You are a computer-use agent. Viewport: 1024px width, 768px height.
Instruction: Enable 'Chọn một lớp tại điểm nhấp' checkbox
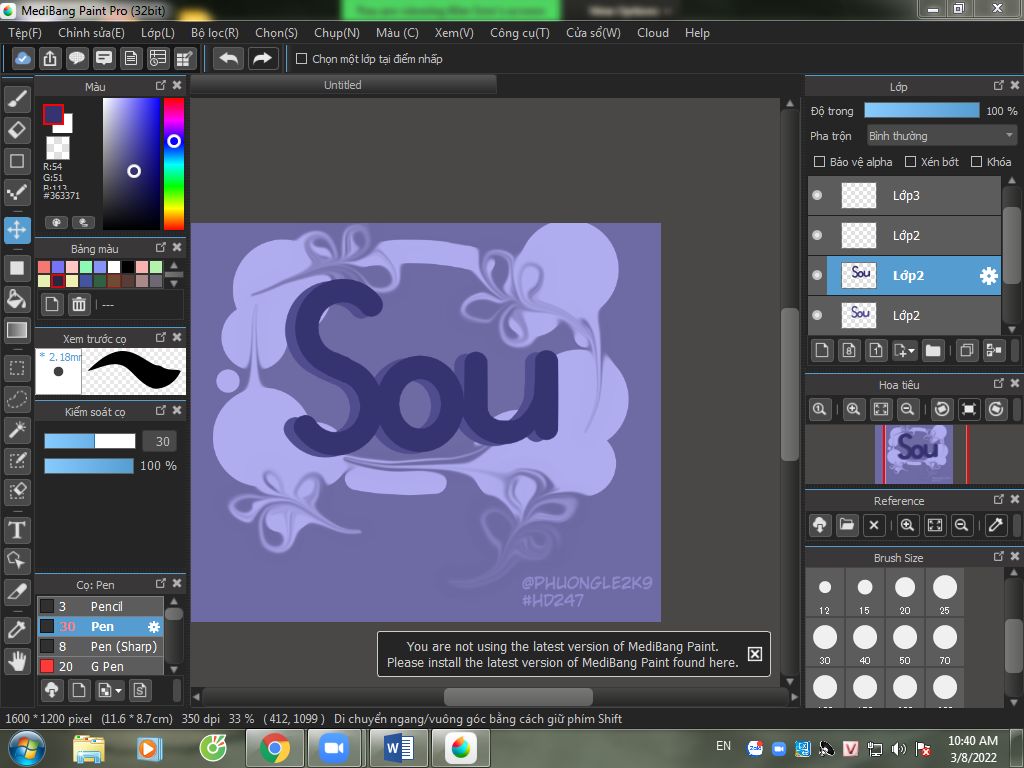(301, 59)
